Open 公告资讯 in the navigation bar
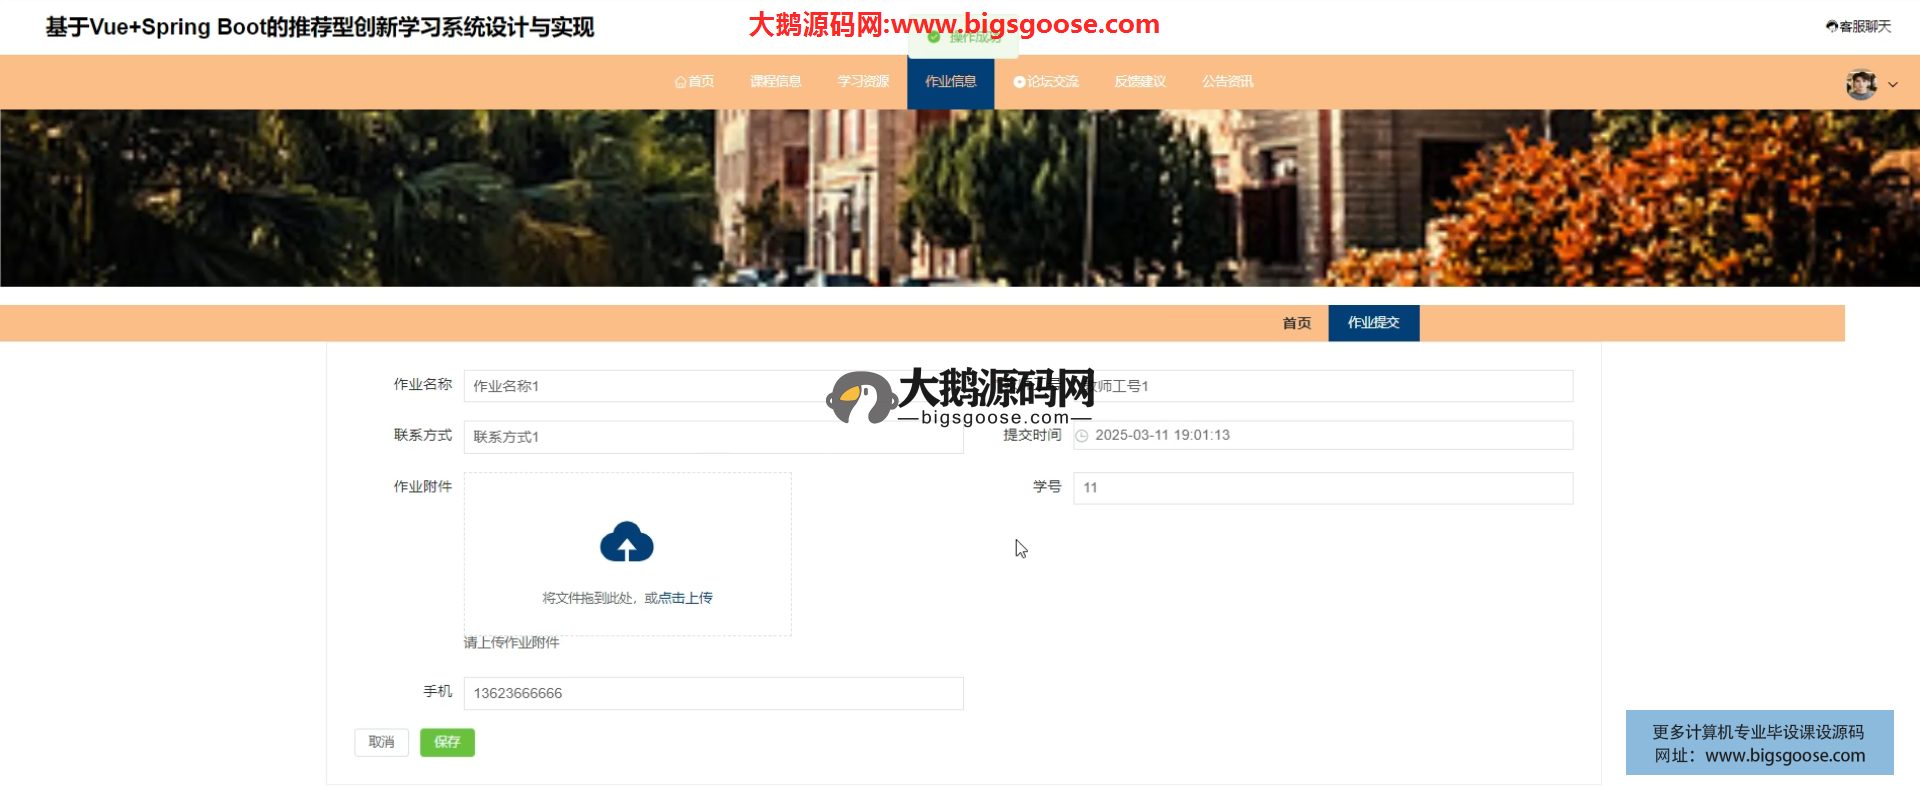This screenshot has width=1920, height=795. tap(1227, 82)
